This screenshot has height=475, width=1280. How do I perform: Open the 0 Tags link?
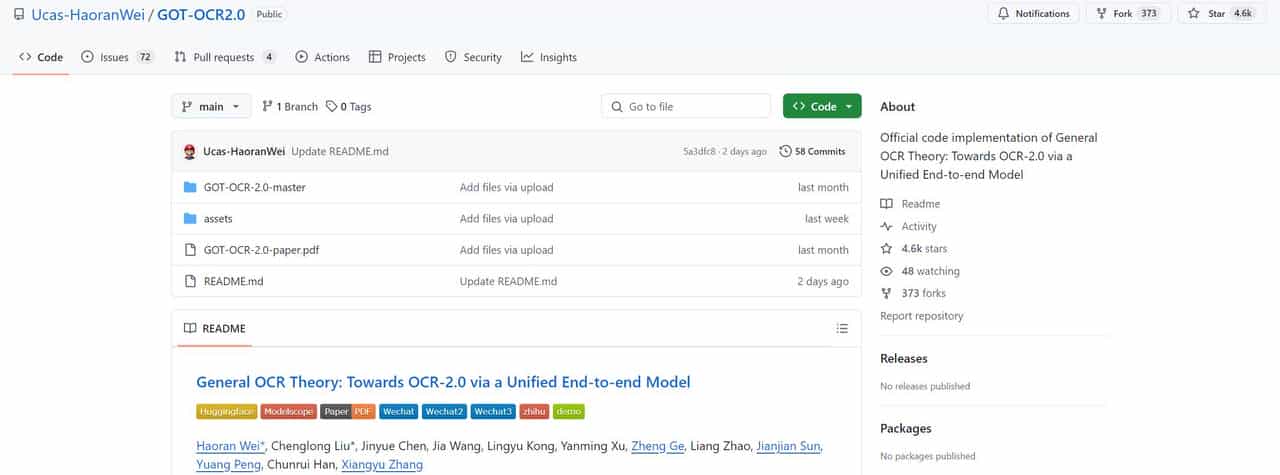tap(348, 106)
